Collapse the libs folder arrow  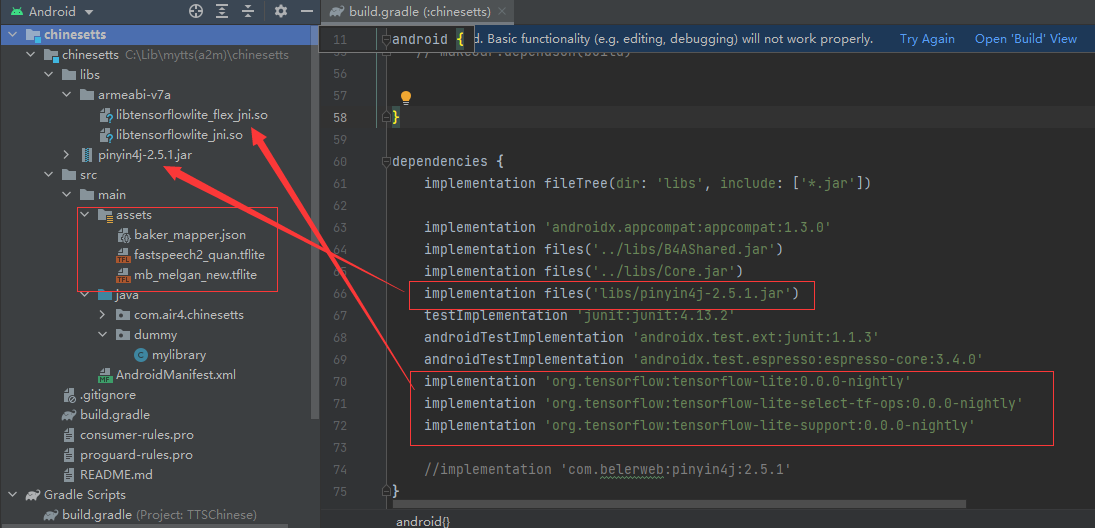click(49, 74)
